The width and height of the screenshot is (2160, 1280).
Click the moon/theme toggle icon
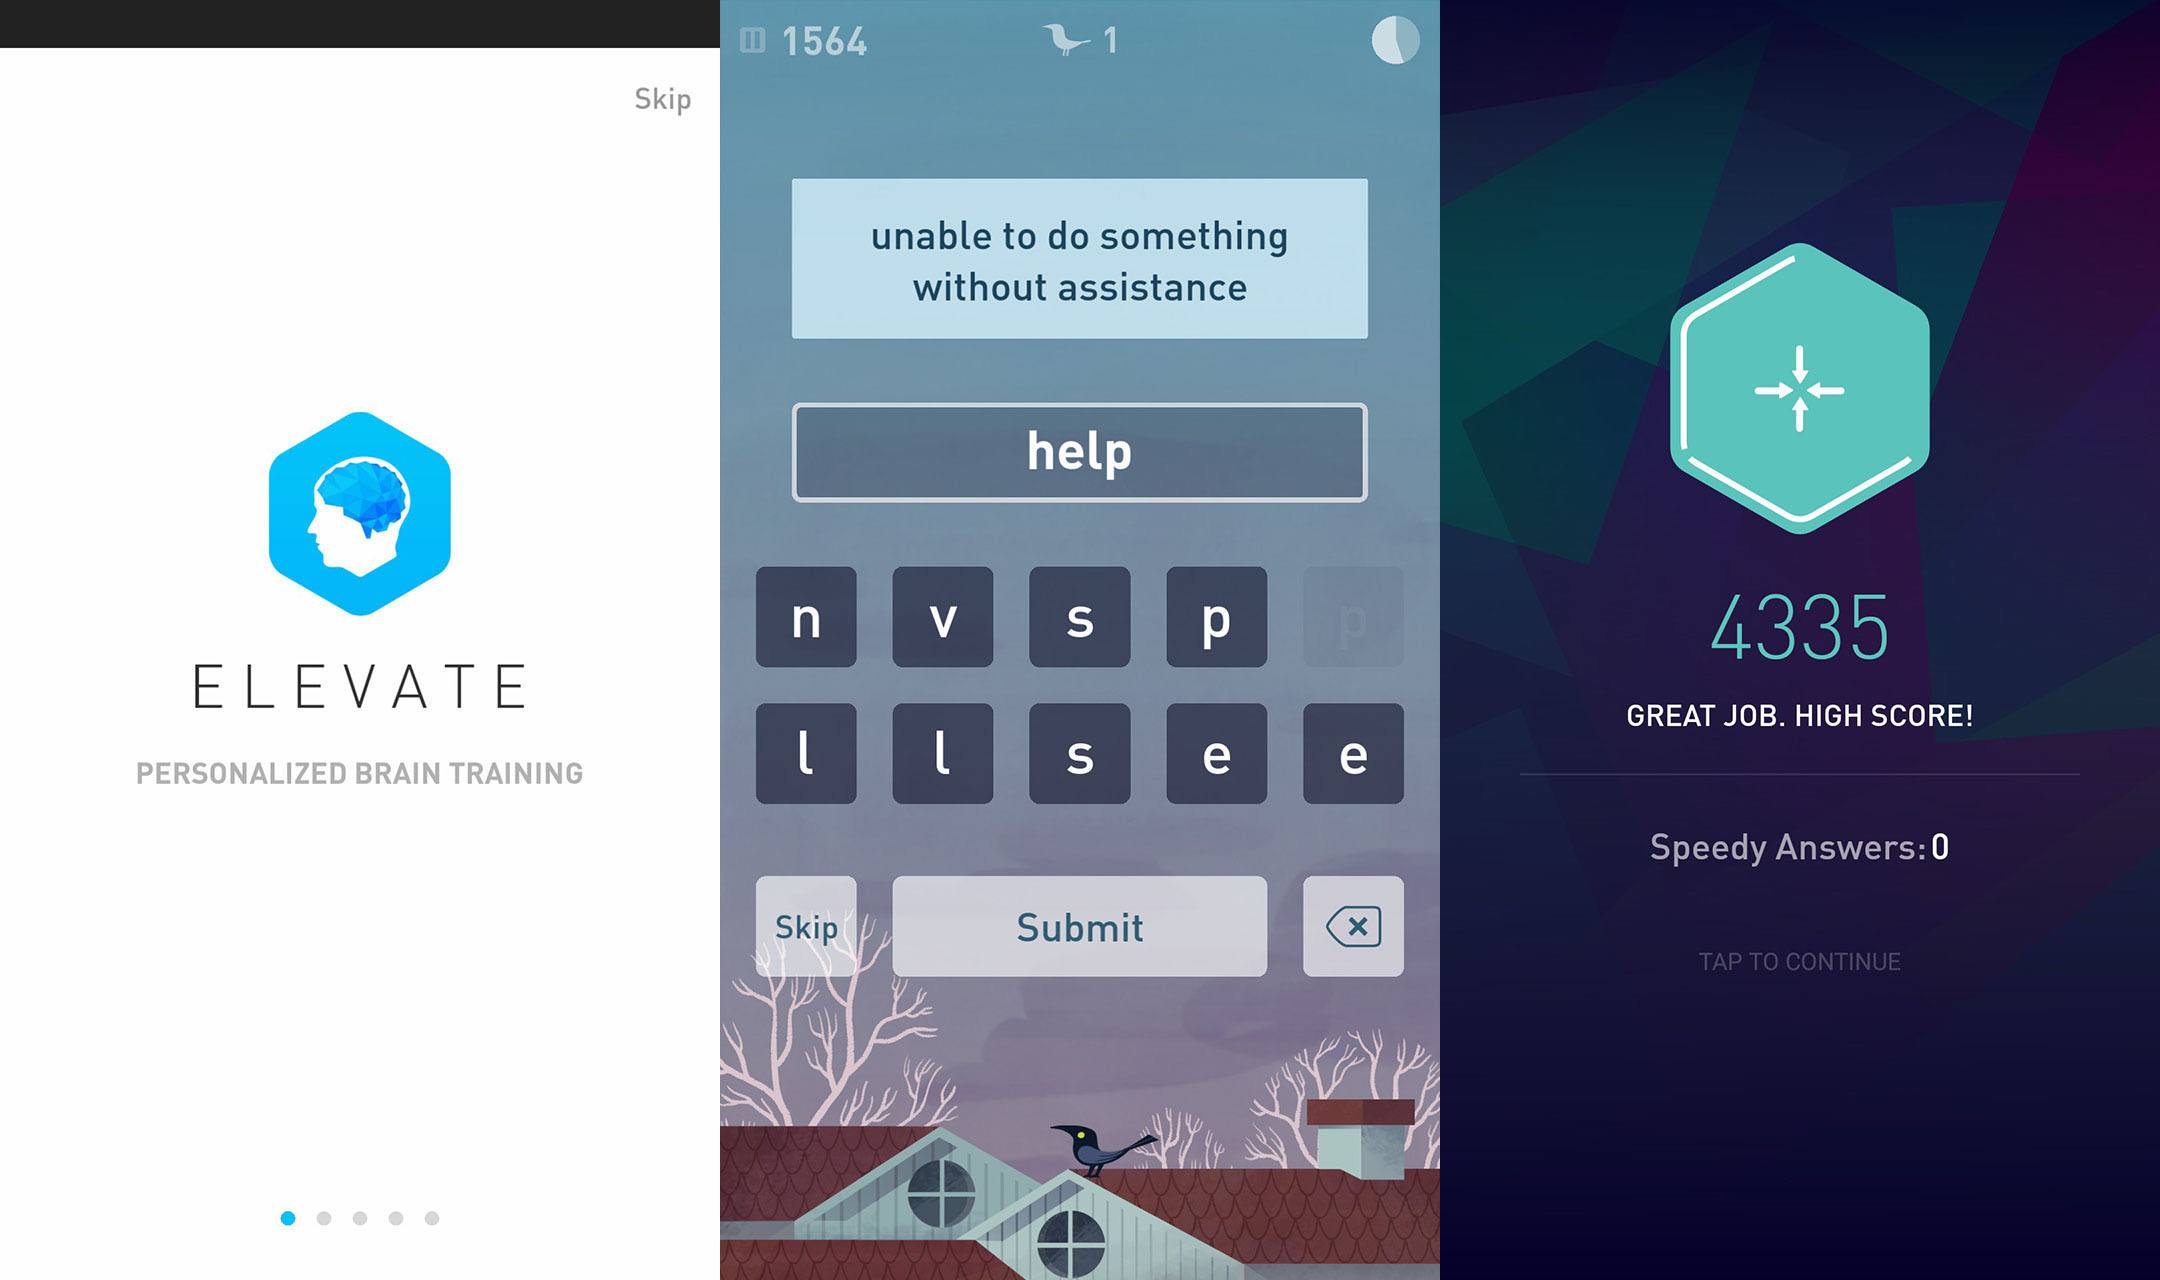(x=1394, y=43)
